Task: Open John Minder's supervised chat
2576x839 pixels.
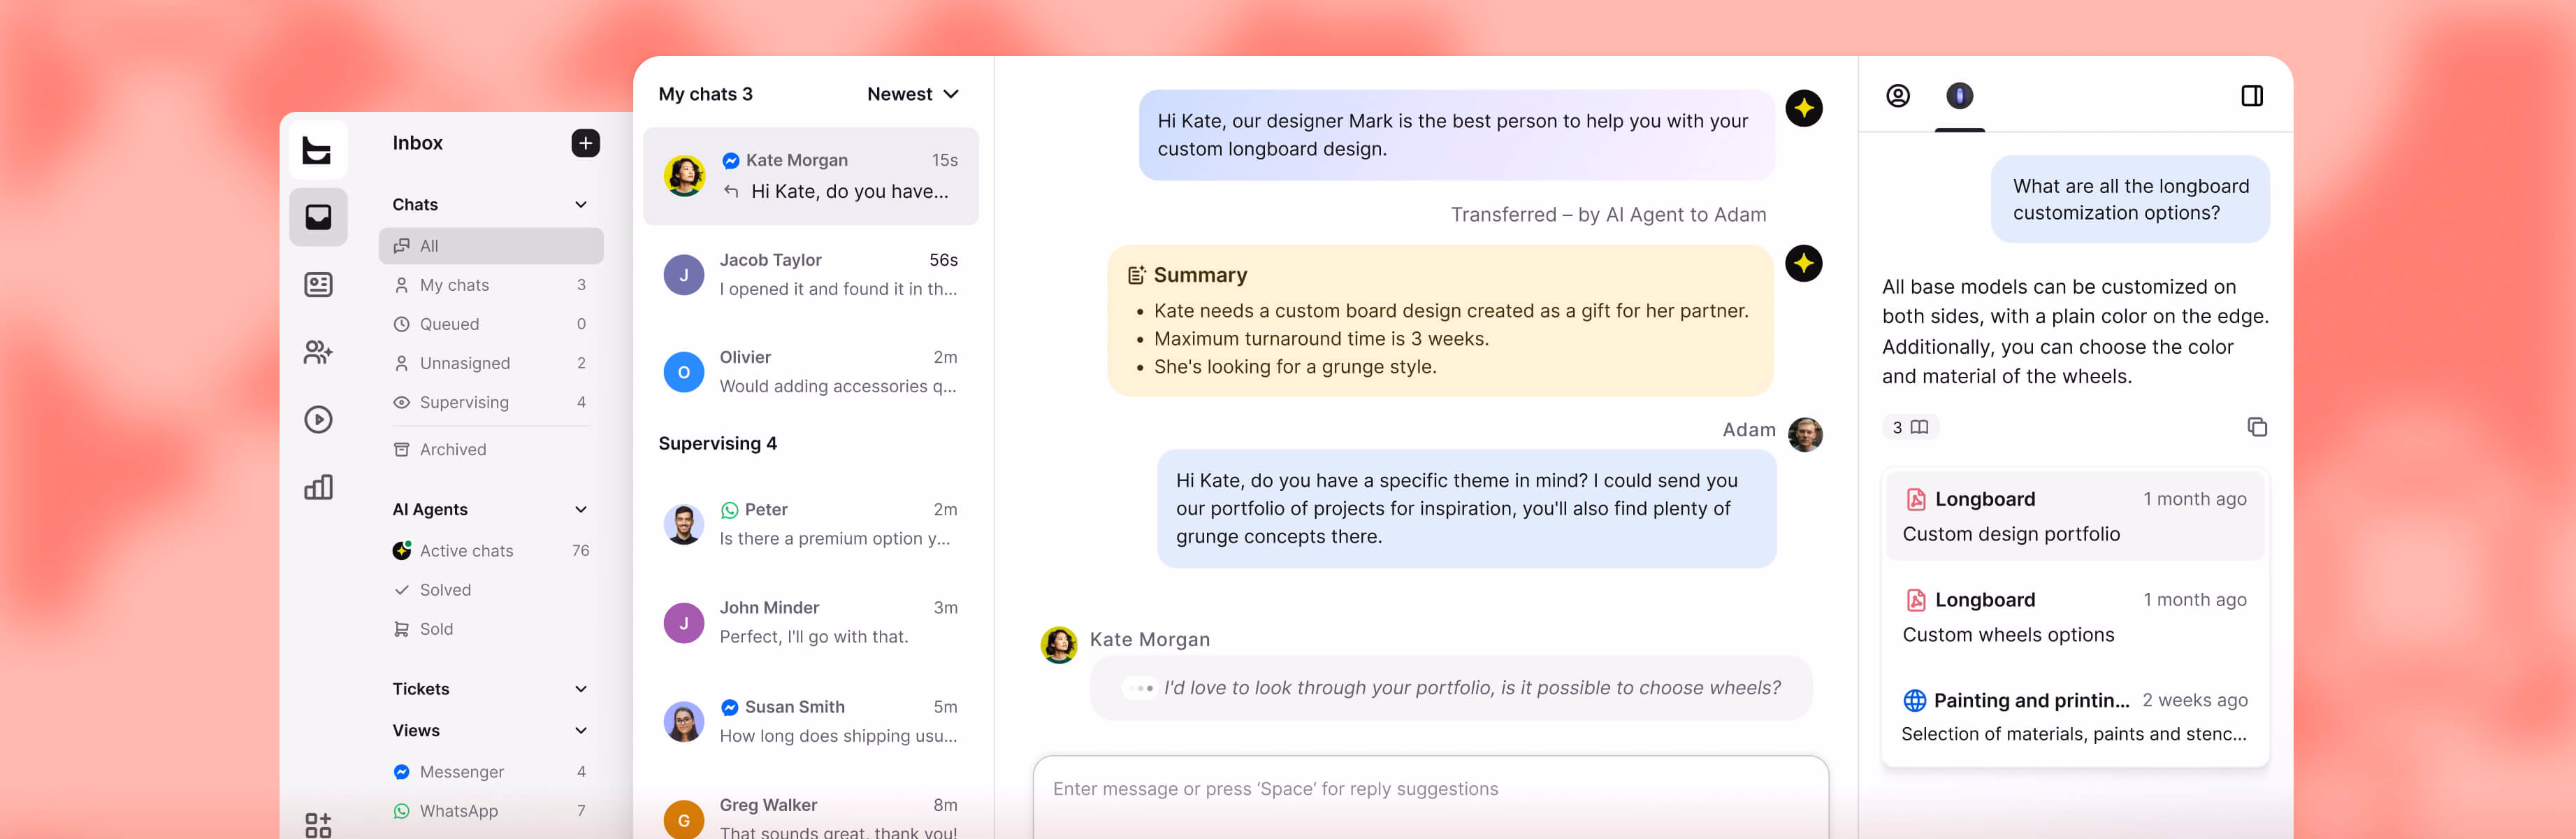Action: tap(810, 622)
